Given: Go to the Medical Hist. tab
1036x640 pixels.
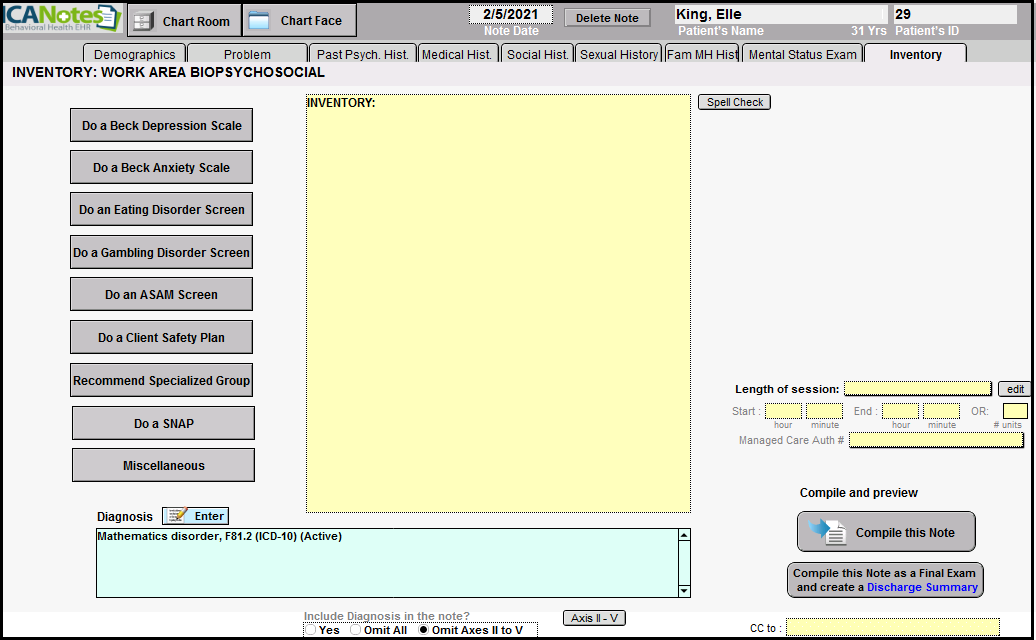Looking at the screenshot, I should click(x=457, y=54).
